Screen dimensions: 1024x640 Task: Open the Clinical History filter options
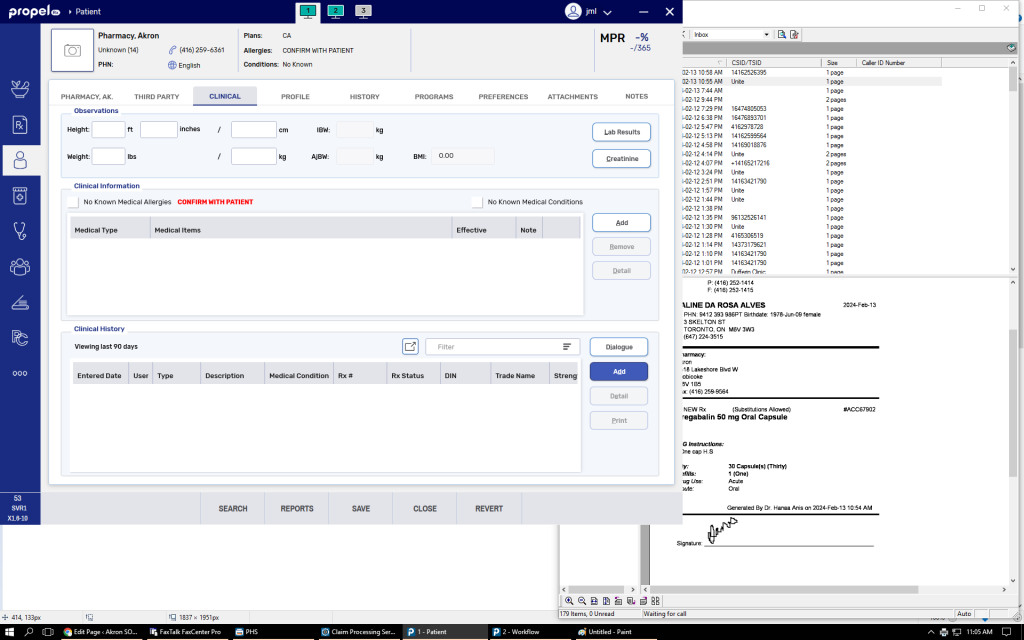click(567, 346)
